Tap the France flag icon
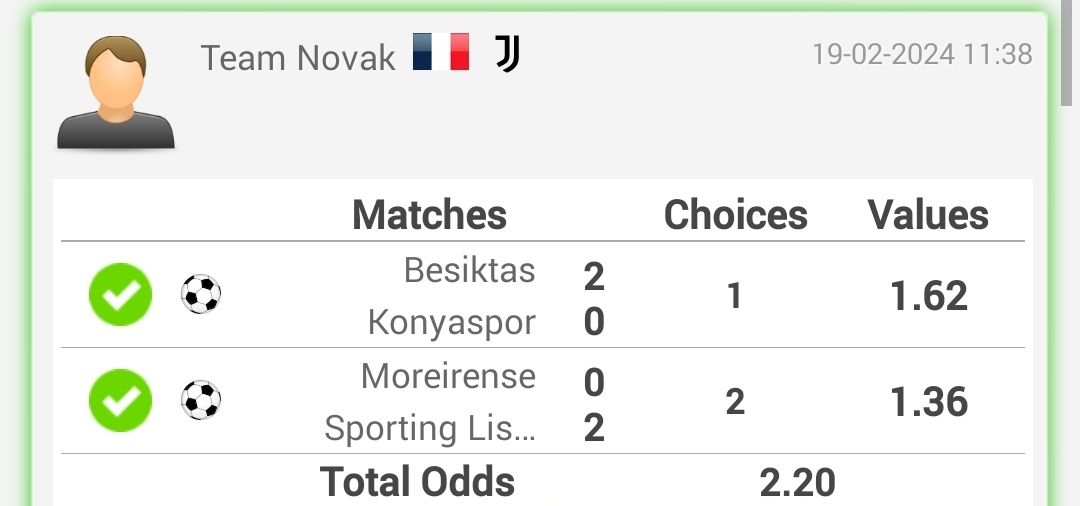 pyautogui.click(x=441, y=52)
